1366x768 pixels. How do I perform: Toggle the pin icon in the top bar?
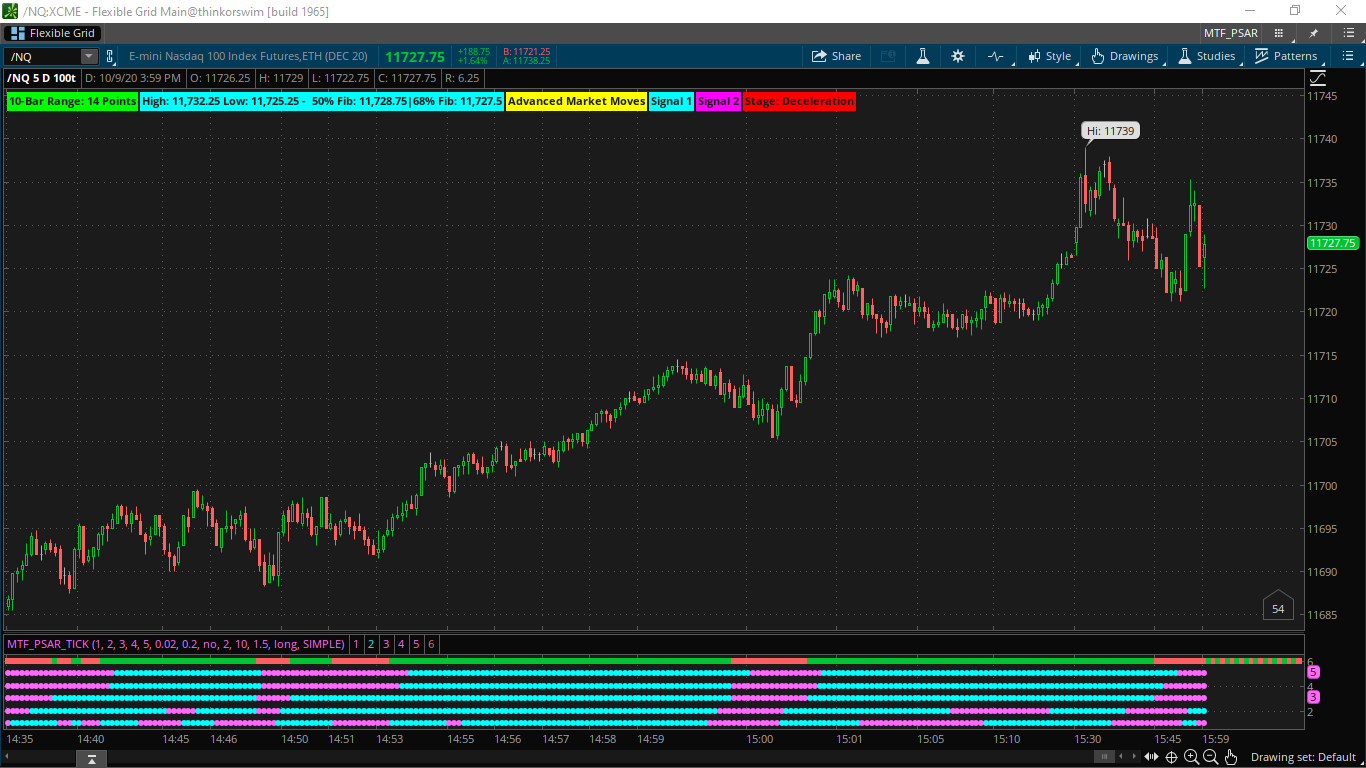tap(1314, 33)
